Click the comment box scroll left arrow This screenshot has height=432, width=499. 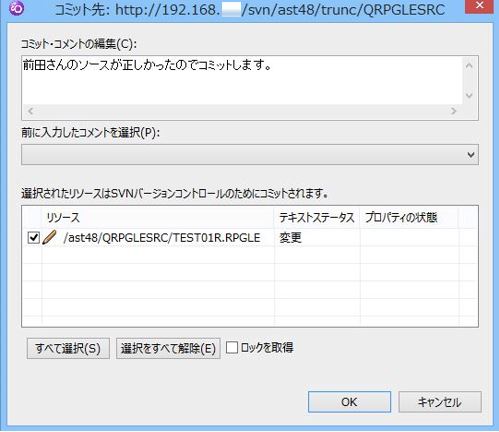30,111
